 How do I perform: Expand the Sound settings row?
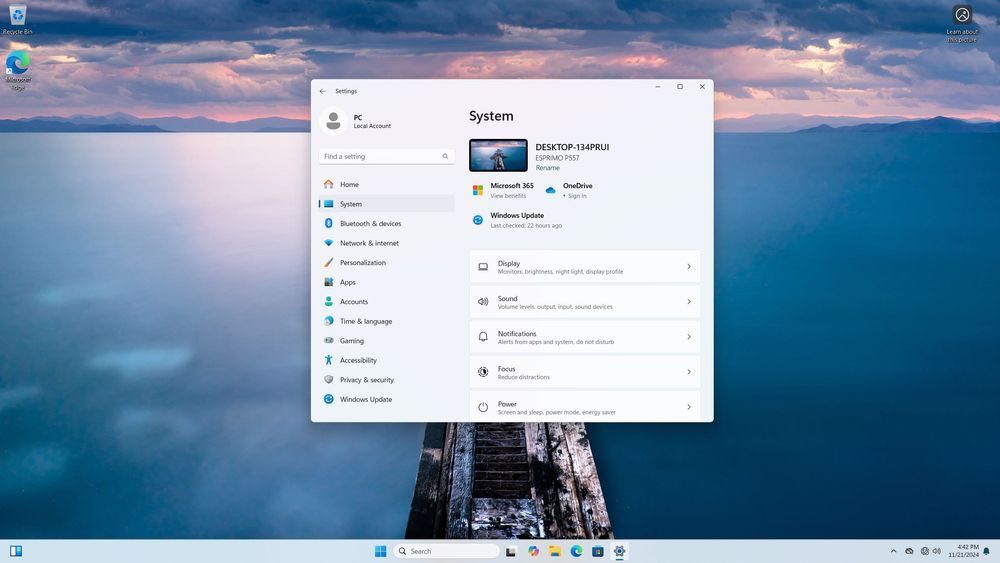[x=585, y=302]
